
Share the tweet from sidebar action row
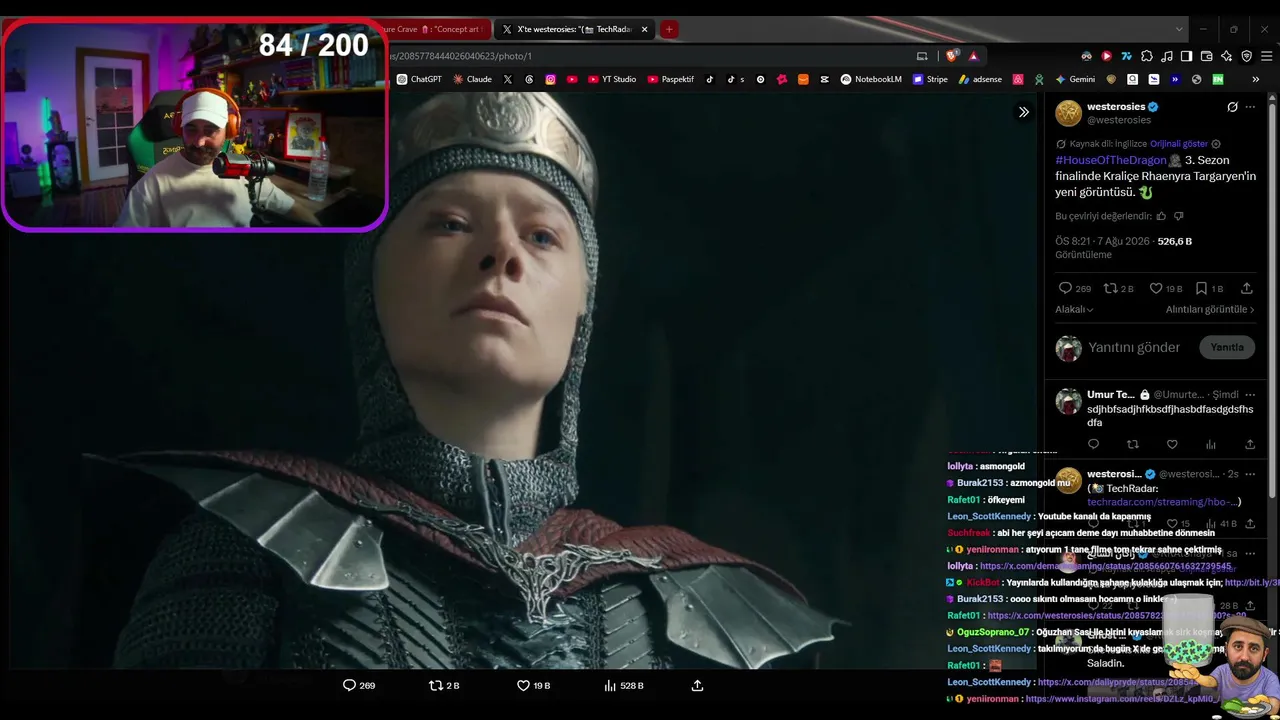click(1246, 288)
